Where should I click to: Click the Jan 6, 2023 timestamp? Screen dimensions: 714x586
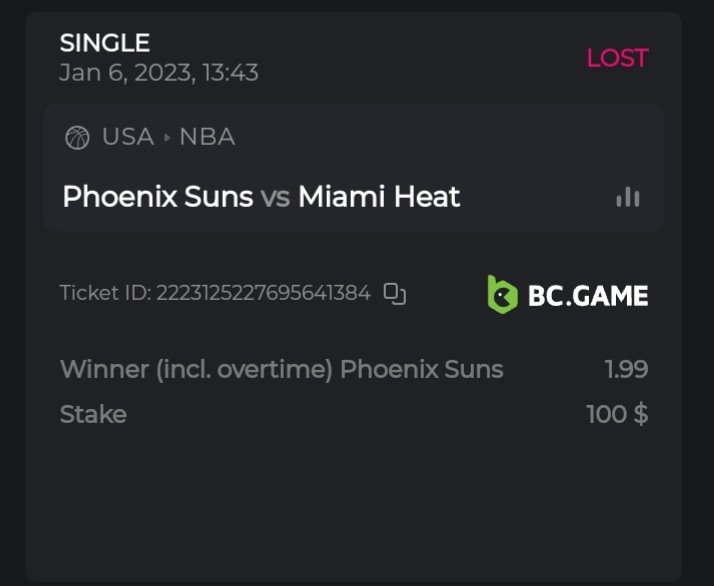pyautogui.click(x=159, y=73)
